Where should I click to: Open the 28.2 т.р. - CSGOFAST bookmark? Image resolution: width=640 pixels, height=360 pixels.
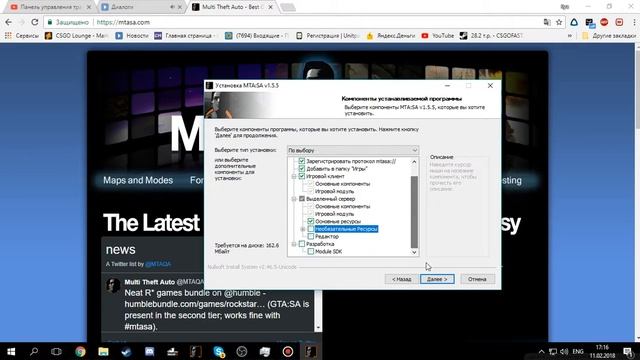tap(491, 36)
